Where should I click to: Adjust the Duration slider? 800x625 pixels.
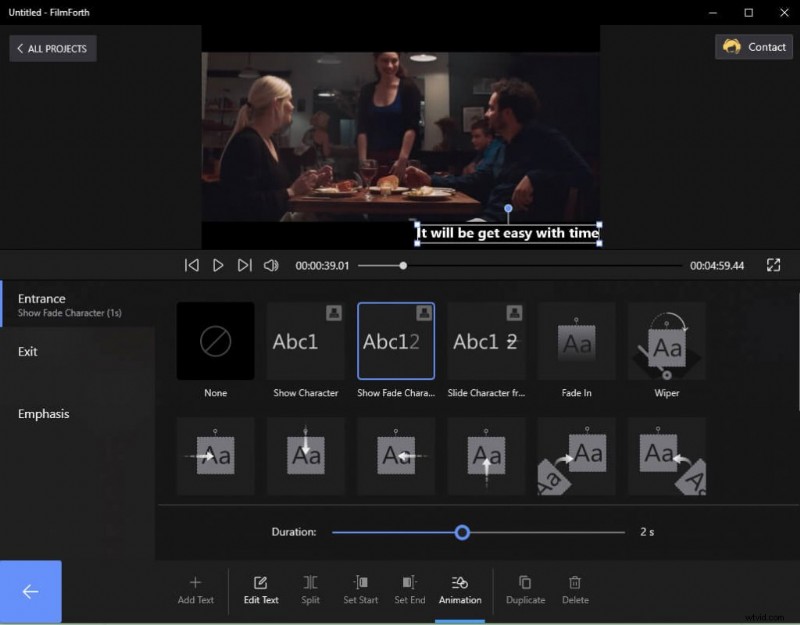click(x=462, y=533)
